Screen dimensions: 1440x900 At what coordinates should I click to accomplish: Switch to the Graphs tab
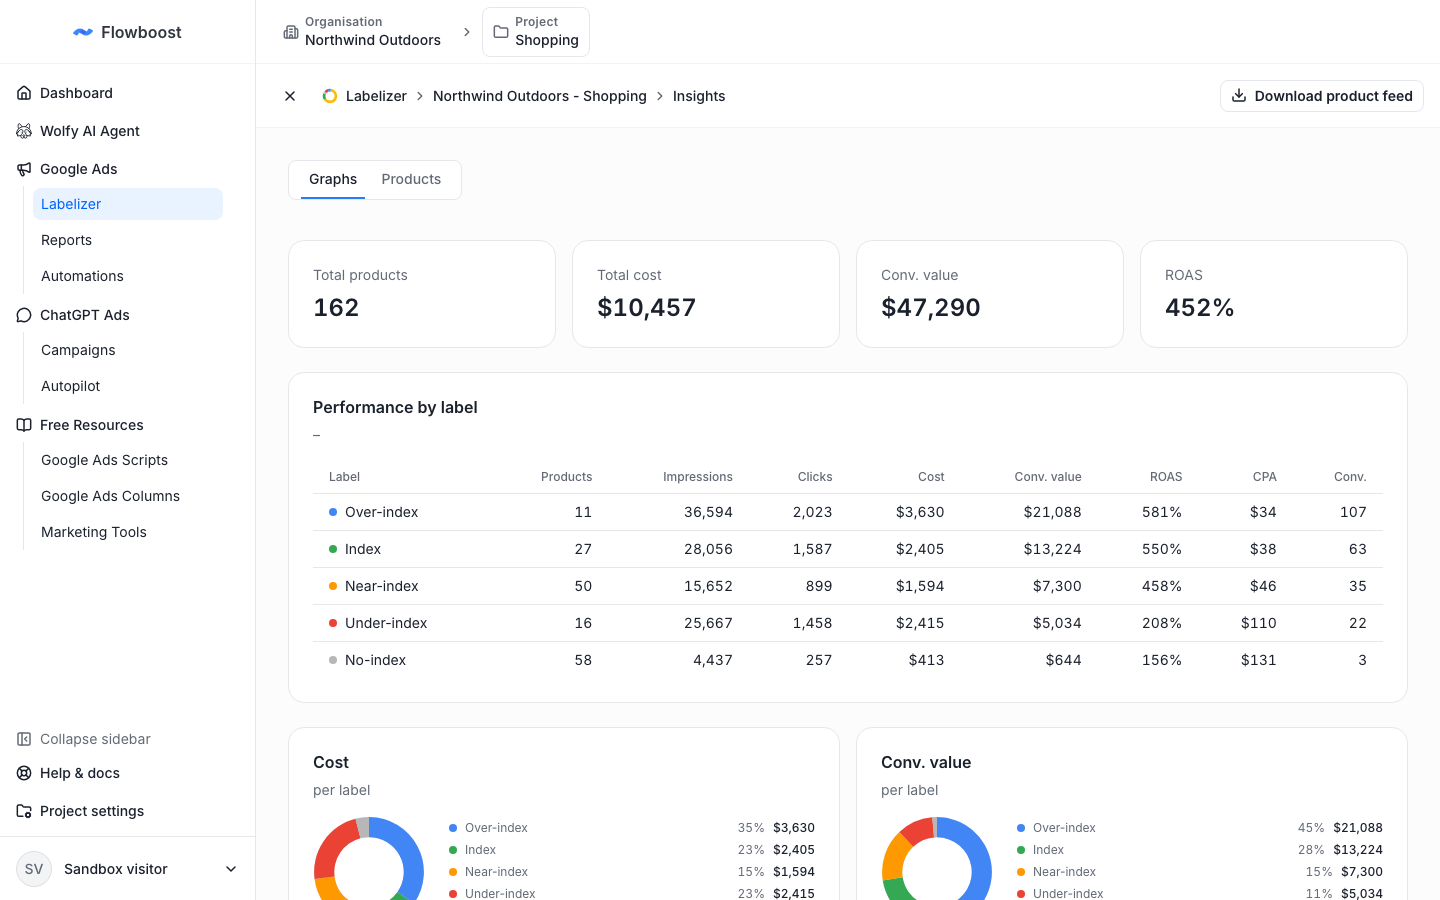pos(333,179)
